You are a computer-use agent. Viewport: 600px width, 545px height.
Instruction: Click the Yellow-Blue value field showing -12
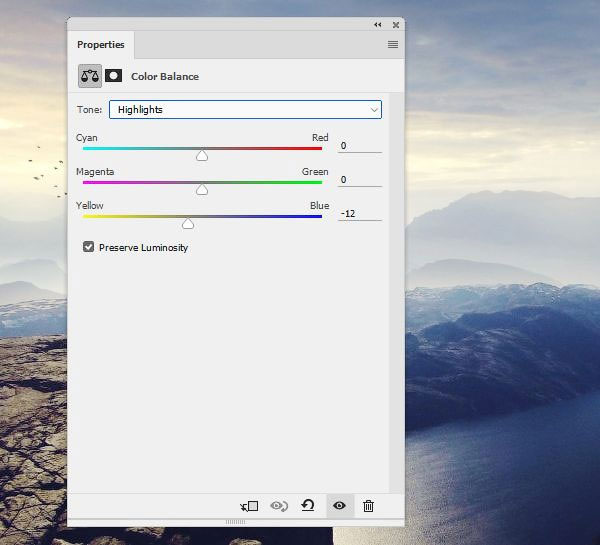pos(360,214)
